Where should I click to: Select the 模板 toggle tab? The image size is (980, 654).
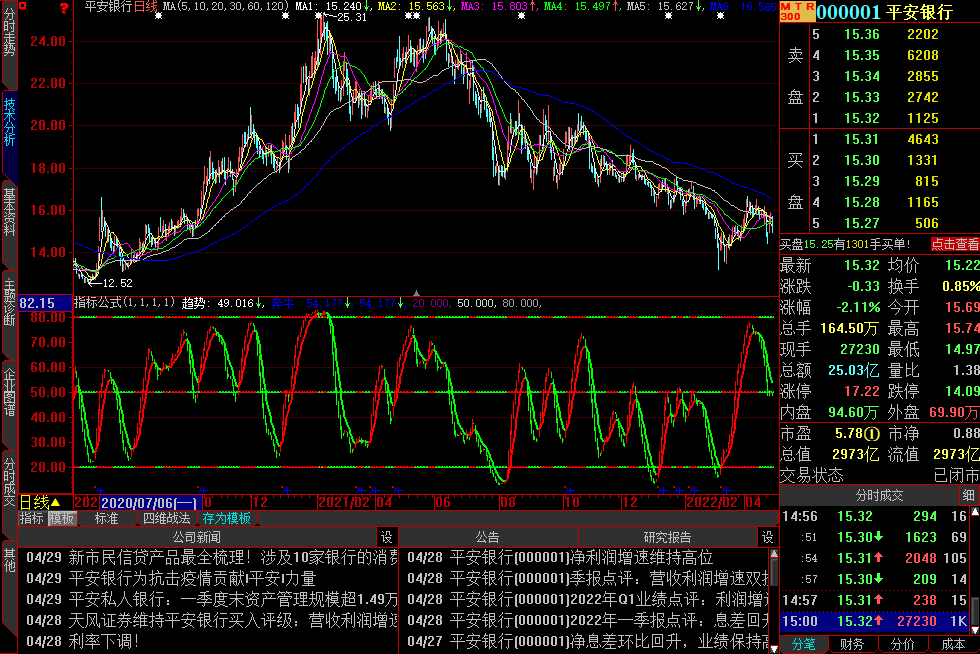coord(61,518)
